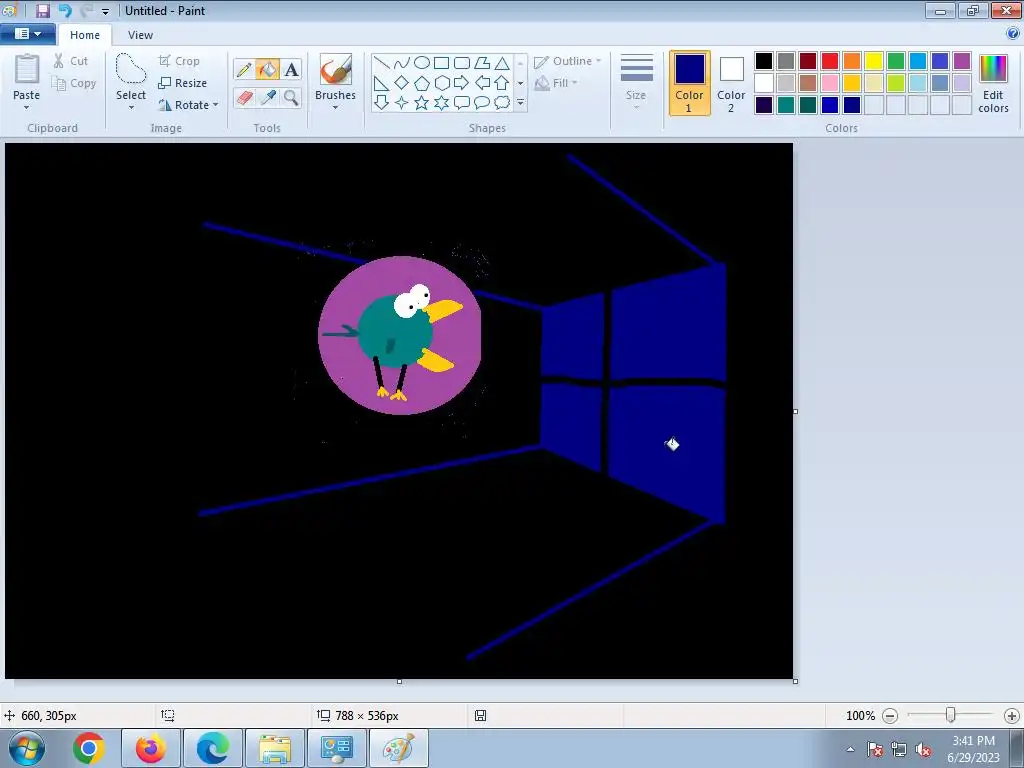The image size is (1024, 768).
Task: Choose the Four-point star shape
Action: click(x=402, y=103)
